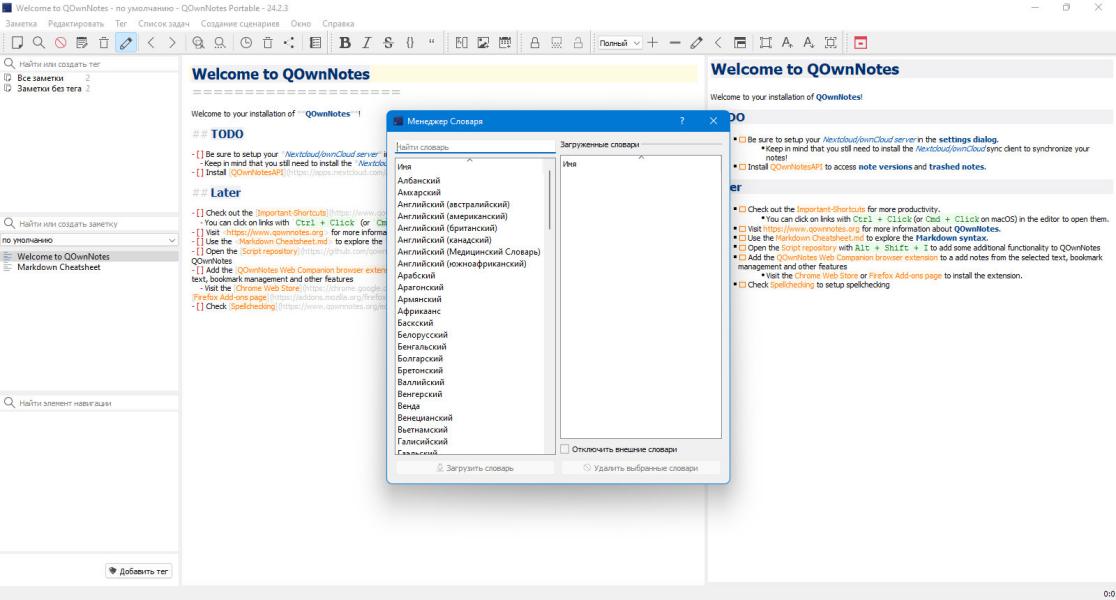Click the dictionary manager help question mark
This screenshot has width=1116, height=600.
click(x=682, y=121)
